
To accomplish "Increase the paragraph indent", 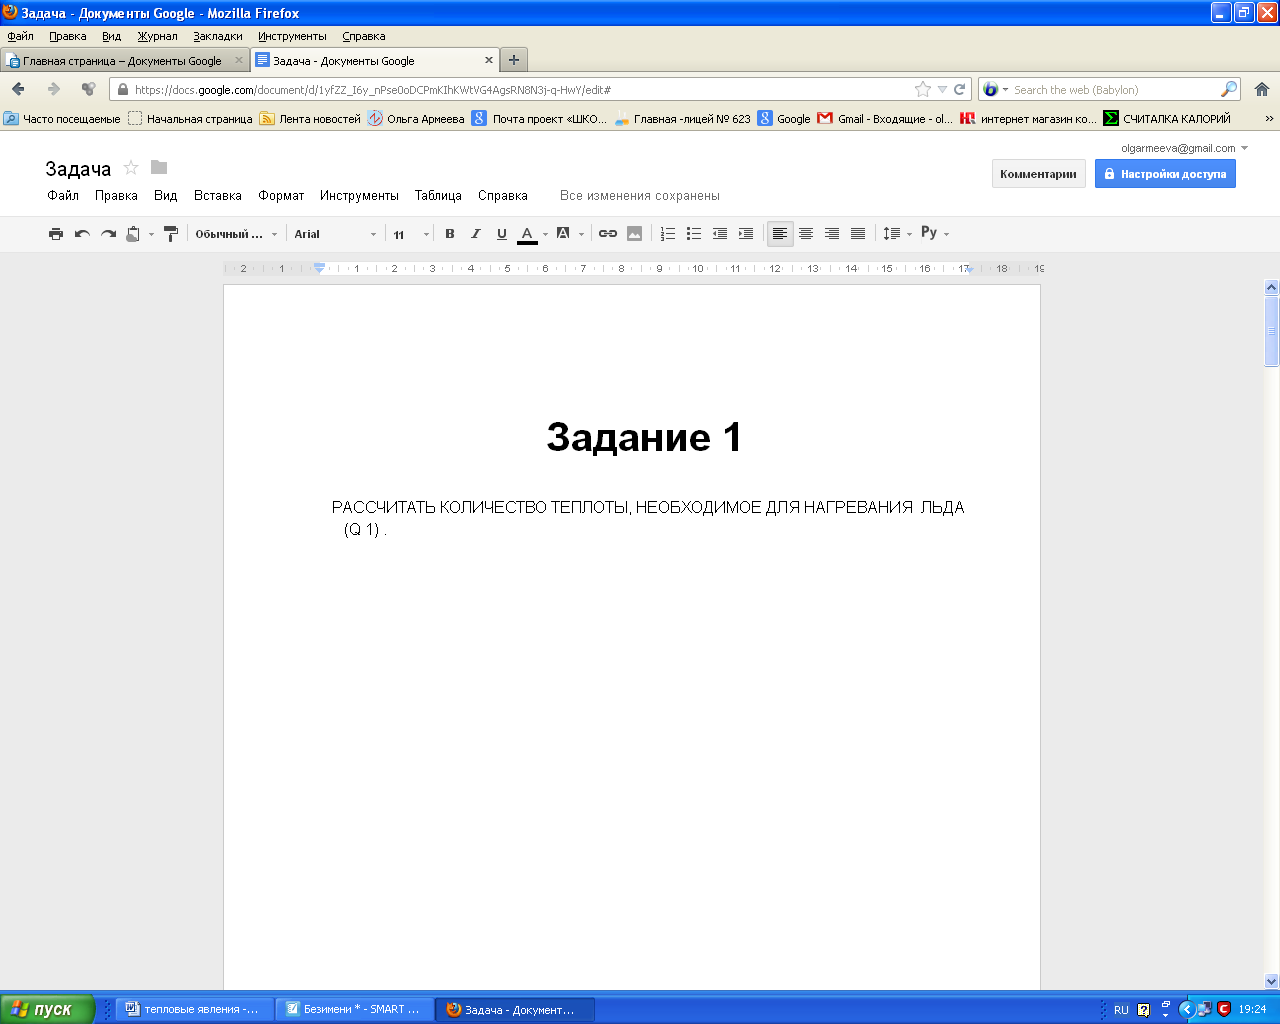I will [746, 234].
